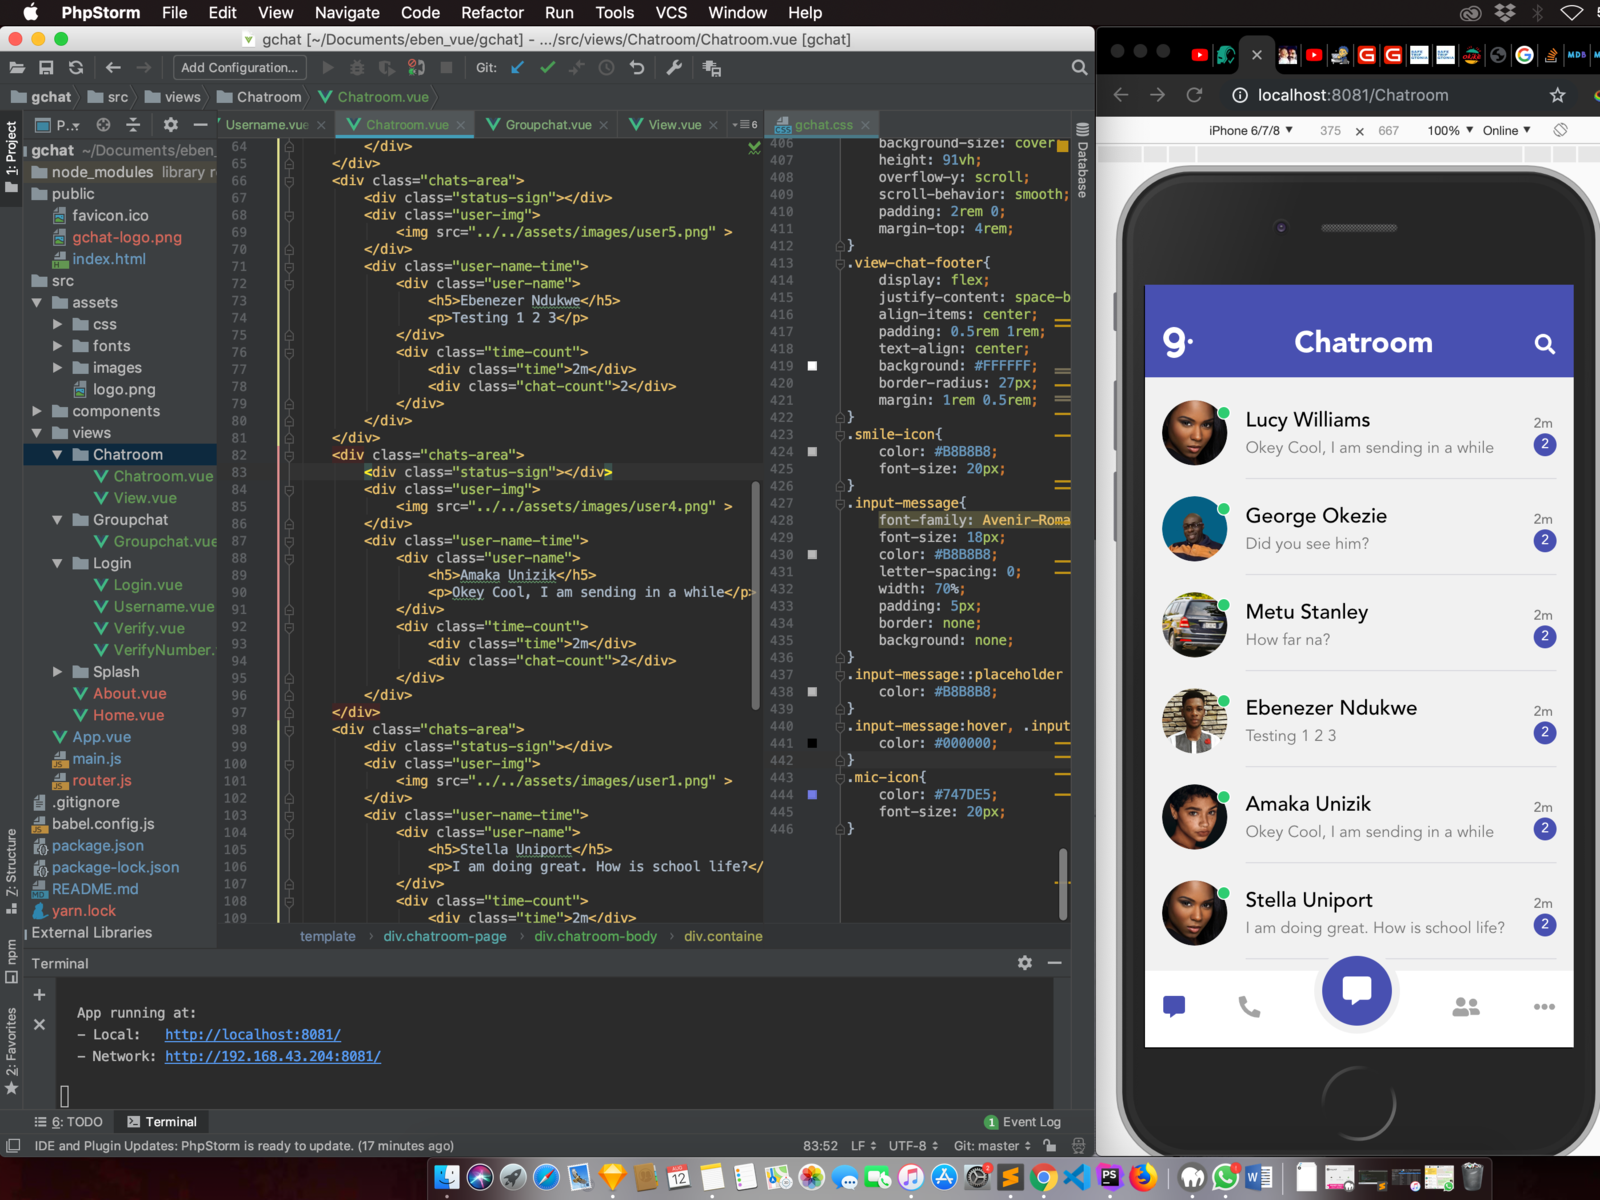
Task: Open the iPhone 6/7/8 device dropdown
Action: coord(1250,130)
